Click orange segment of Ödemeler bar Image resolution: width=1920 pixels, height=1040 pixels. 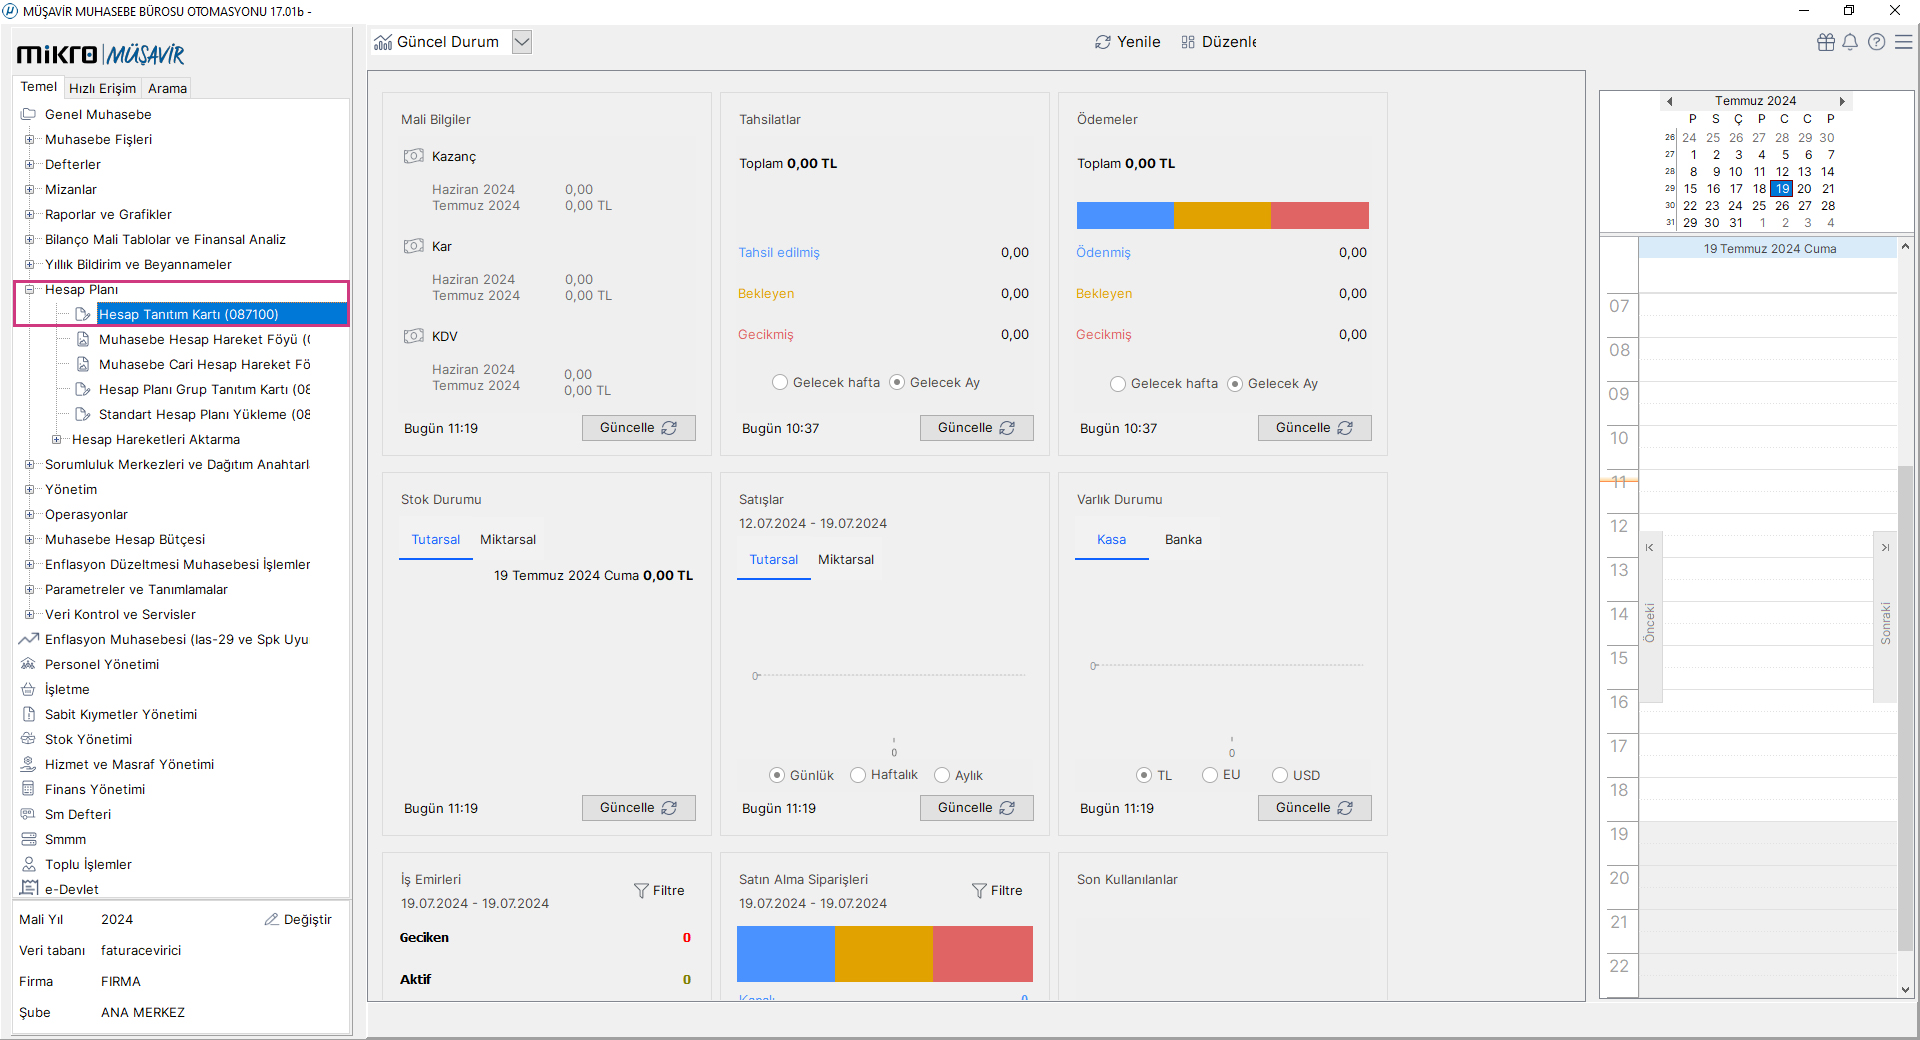(1222, 215)
